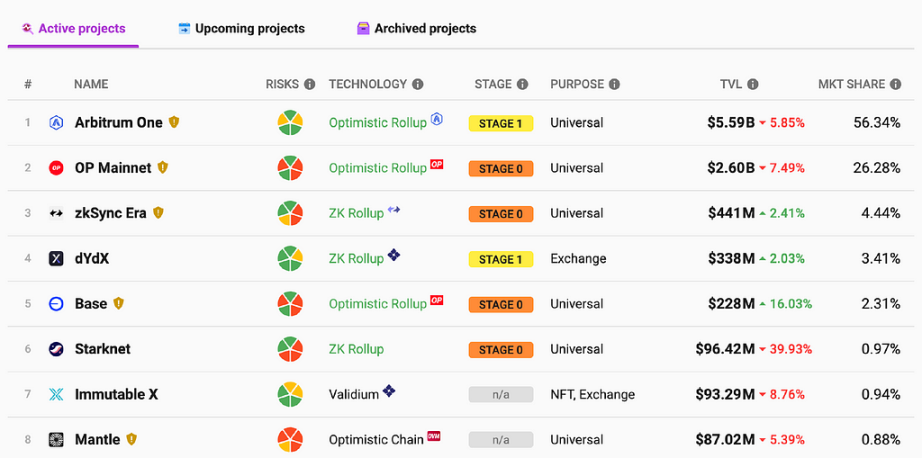922x458 pixels.
Task: Click the NAME column header
Action: click(x=91, y=84)
